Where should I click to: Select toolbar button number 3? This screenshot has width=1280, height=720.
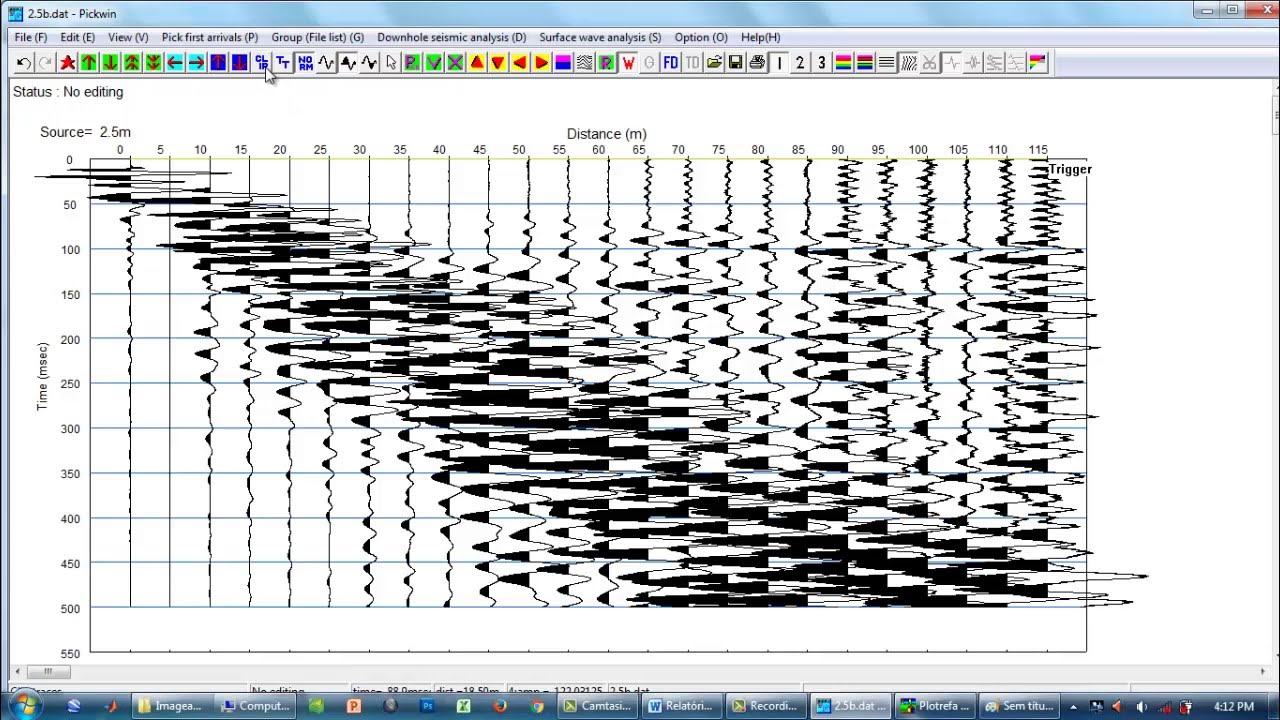pyautogui.click(x=822, y=63)
